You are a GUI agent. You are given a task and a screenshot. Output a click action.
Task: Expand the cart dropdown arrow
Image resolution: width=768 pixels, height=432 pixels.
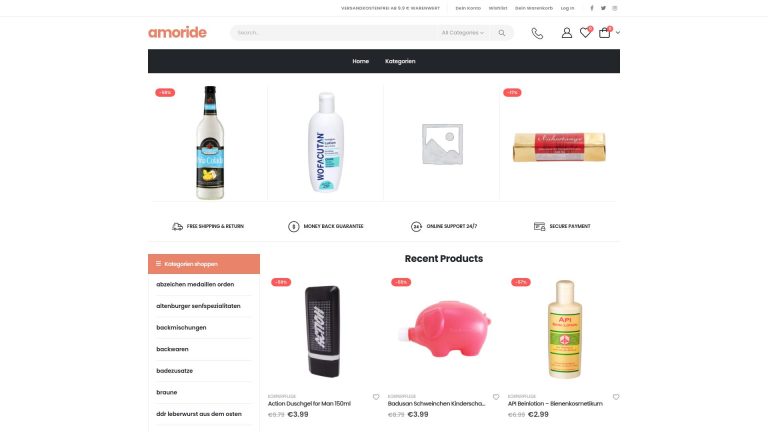(x=618, y=33)
